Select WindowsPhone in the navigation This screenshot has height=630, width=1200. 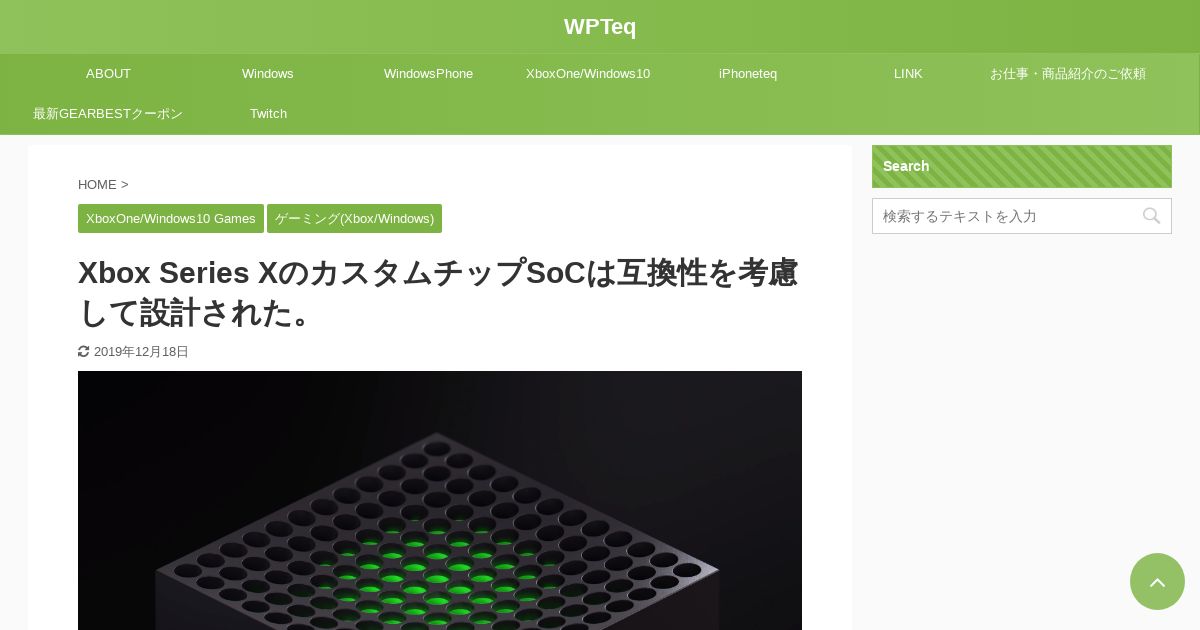click(x=428, y=73)
